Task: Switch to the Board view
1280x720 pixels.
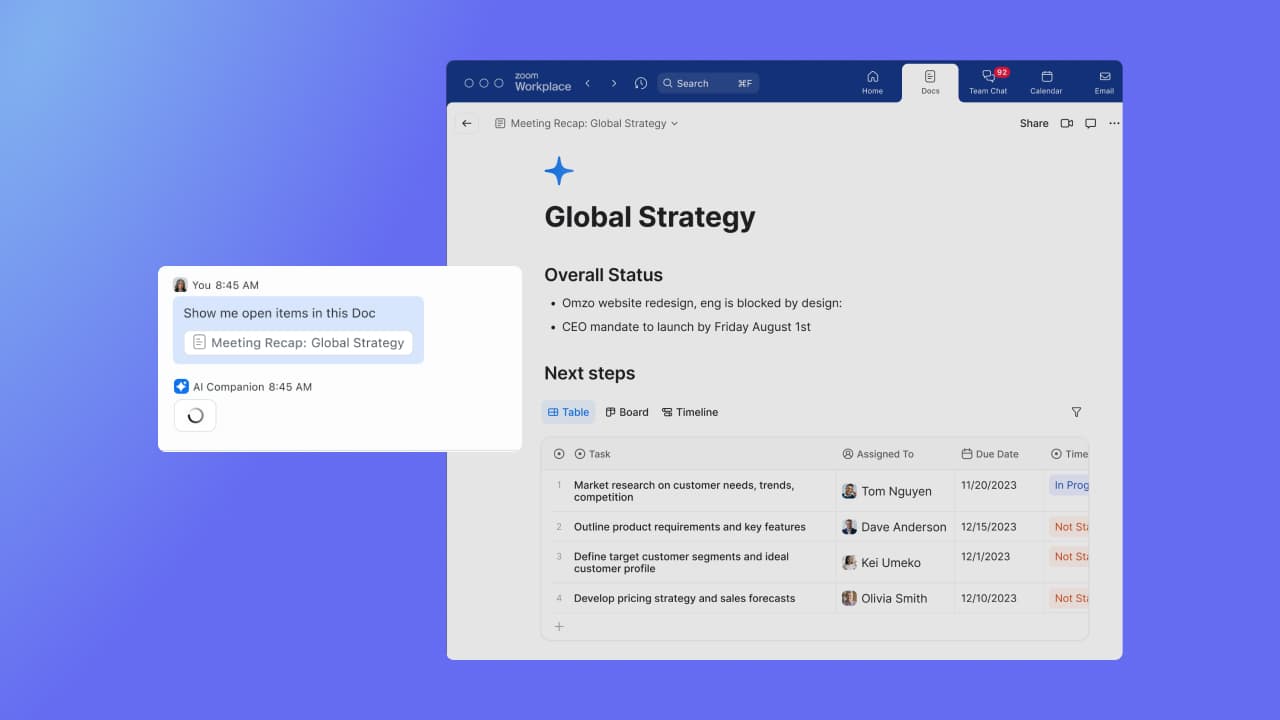Action: tap(627, 412)
